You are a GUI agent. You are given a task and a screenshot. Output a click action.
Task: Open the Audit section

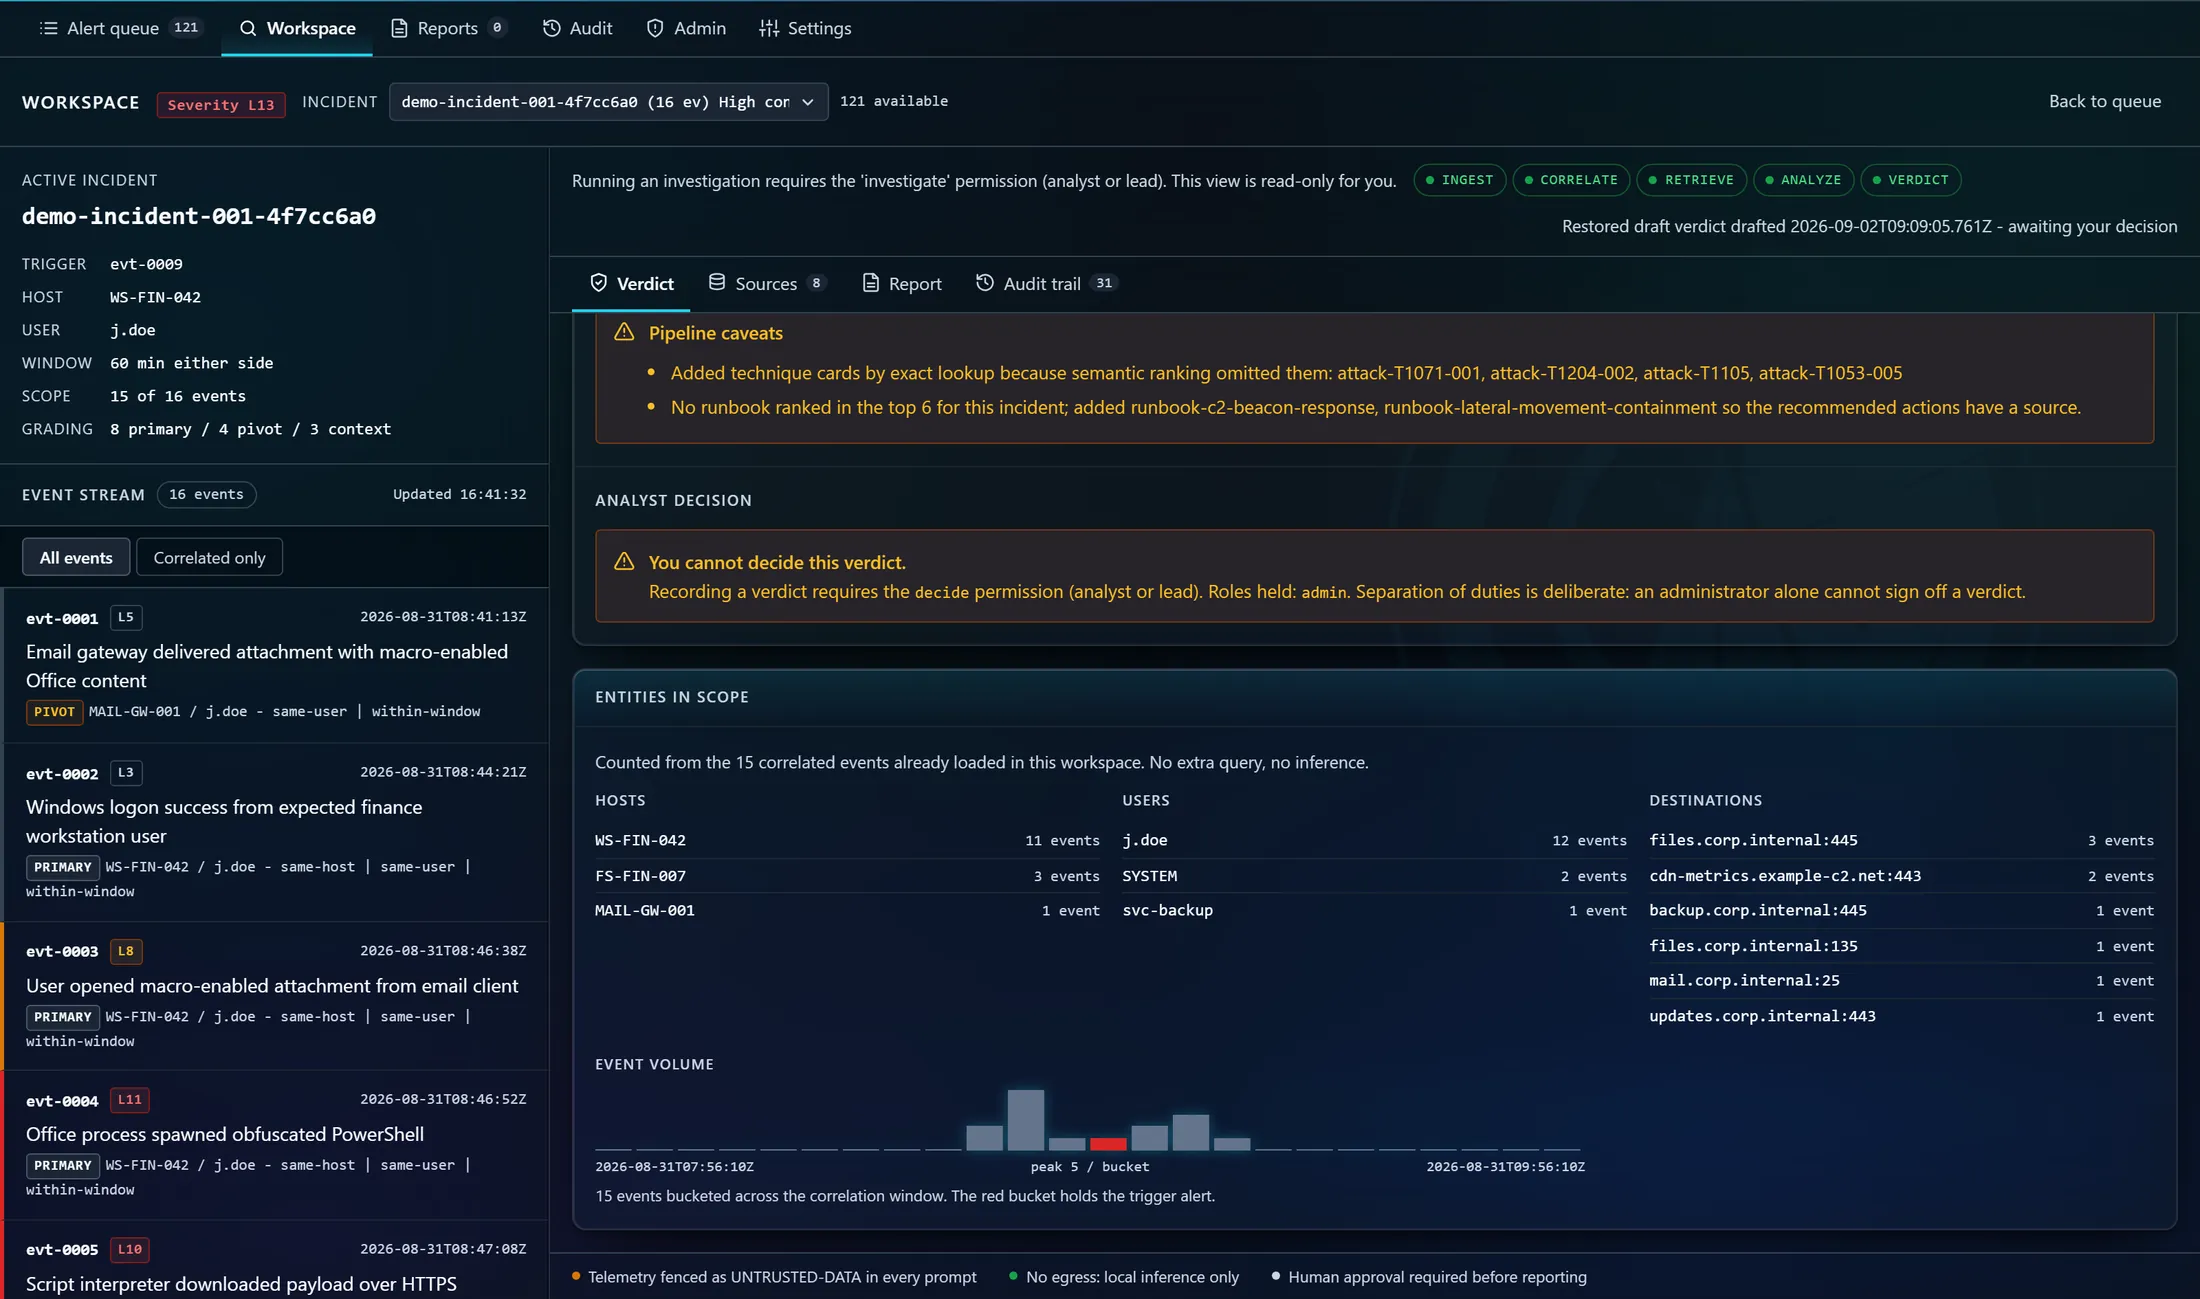click(x=577, y=28)
